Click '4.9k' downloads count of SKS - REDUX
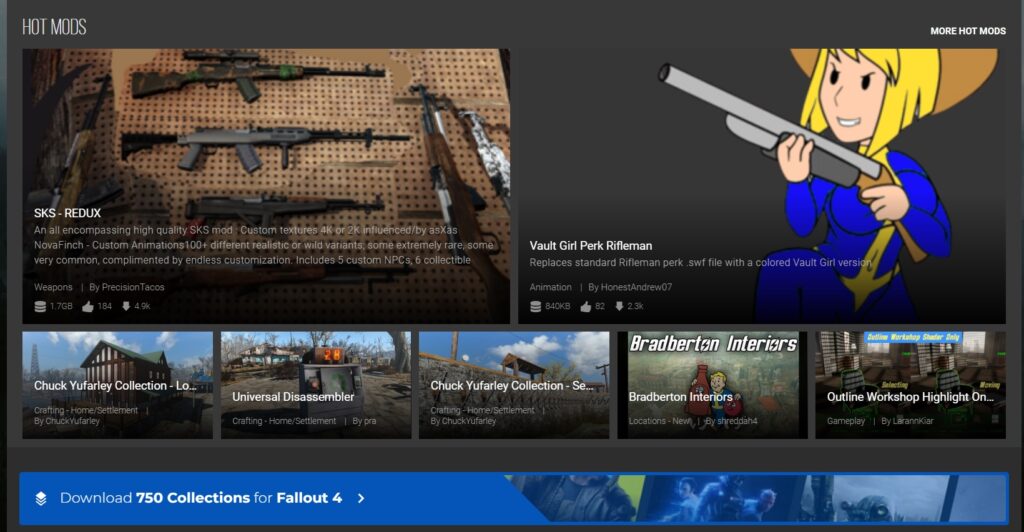This screenshot has height=532, width=1024. point(142,306)
